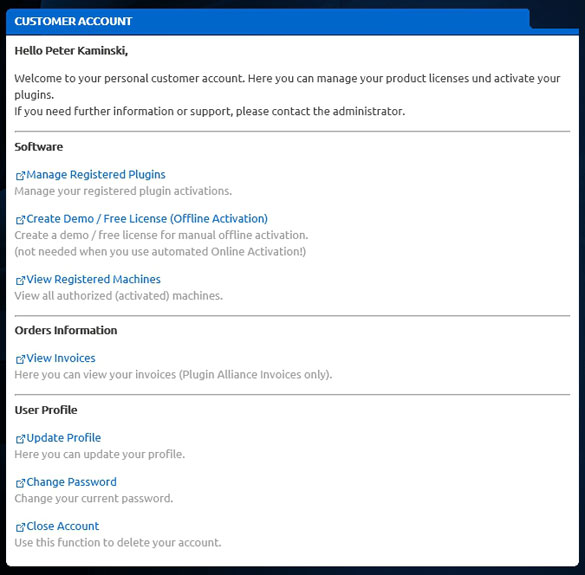Open the Manage Registered Plugins link
This screenshot has height=575, width=585.
pyautogui.click(x=96, y=175)
